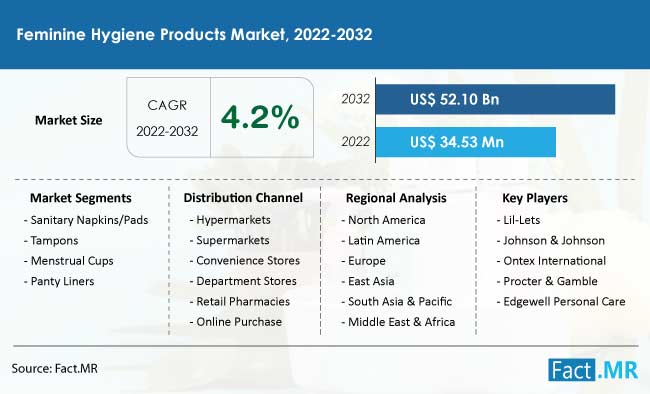Click the Regional Analysis heading
The width and height of the screenshot is (650, 394).
pyautogui.click(x=396, y=198)
